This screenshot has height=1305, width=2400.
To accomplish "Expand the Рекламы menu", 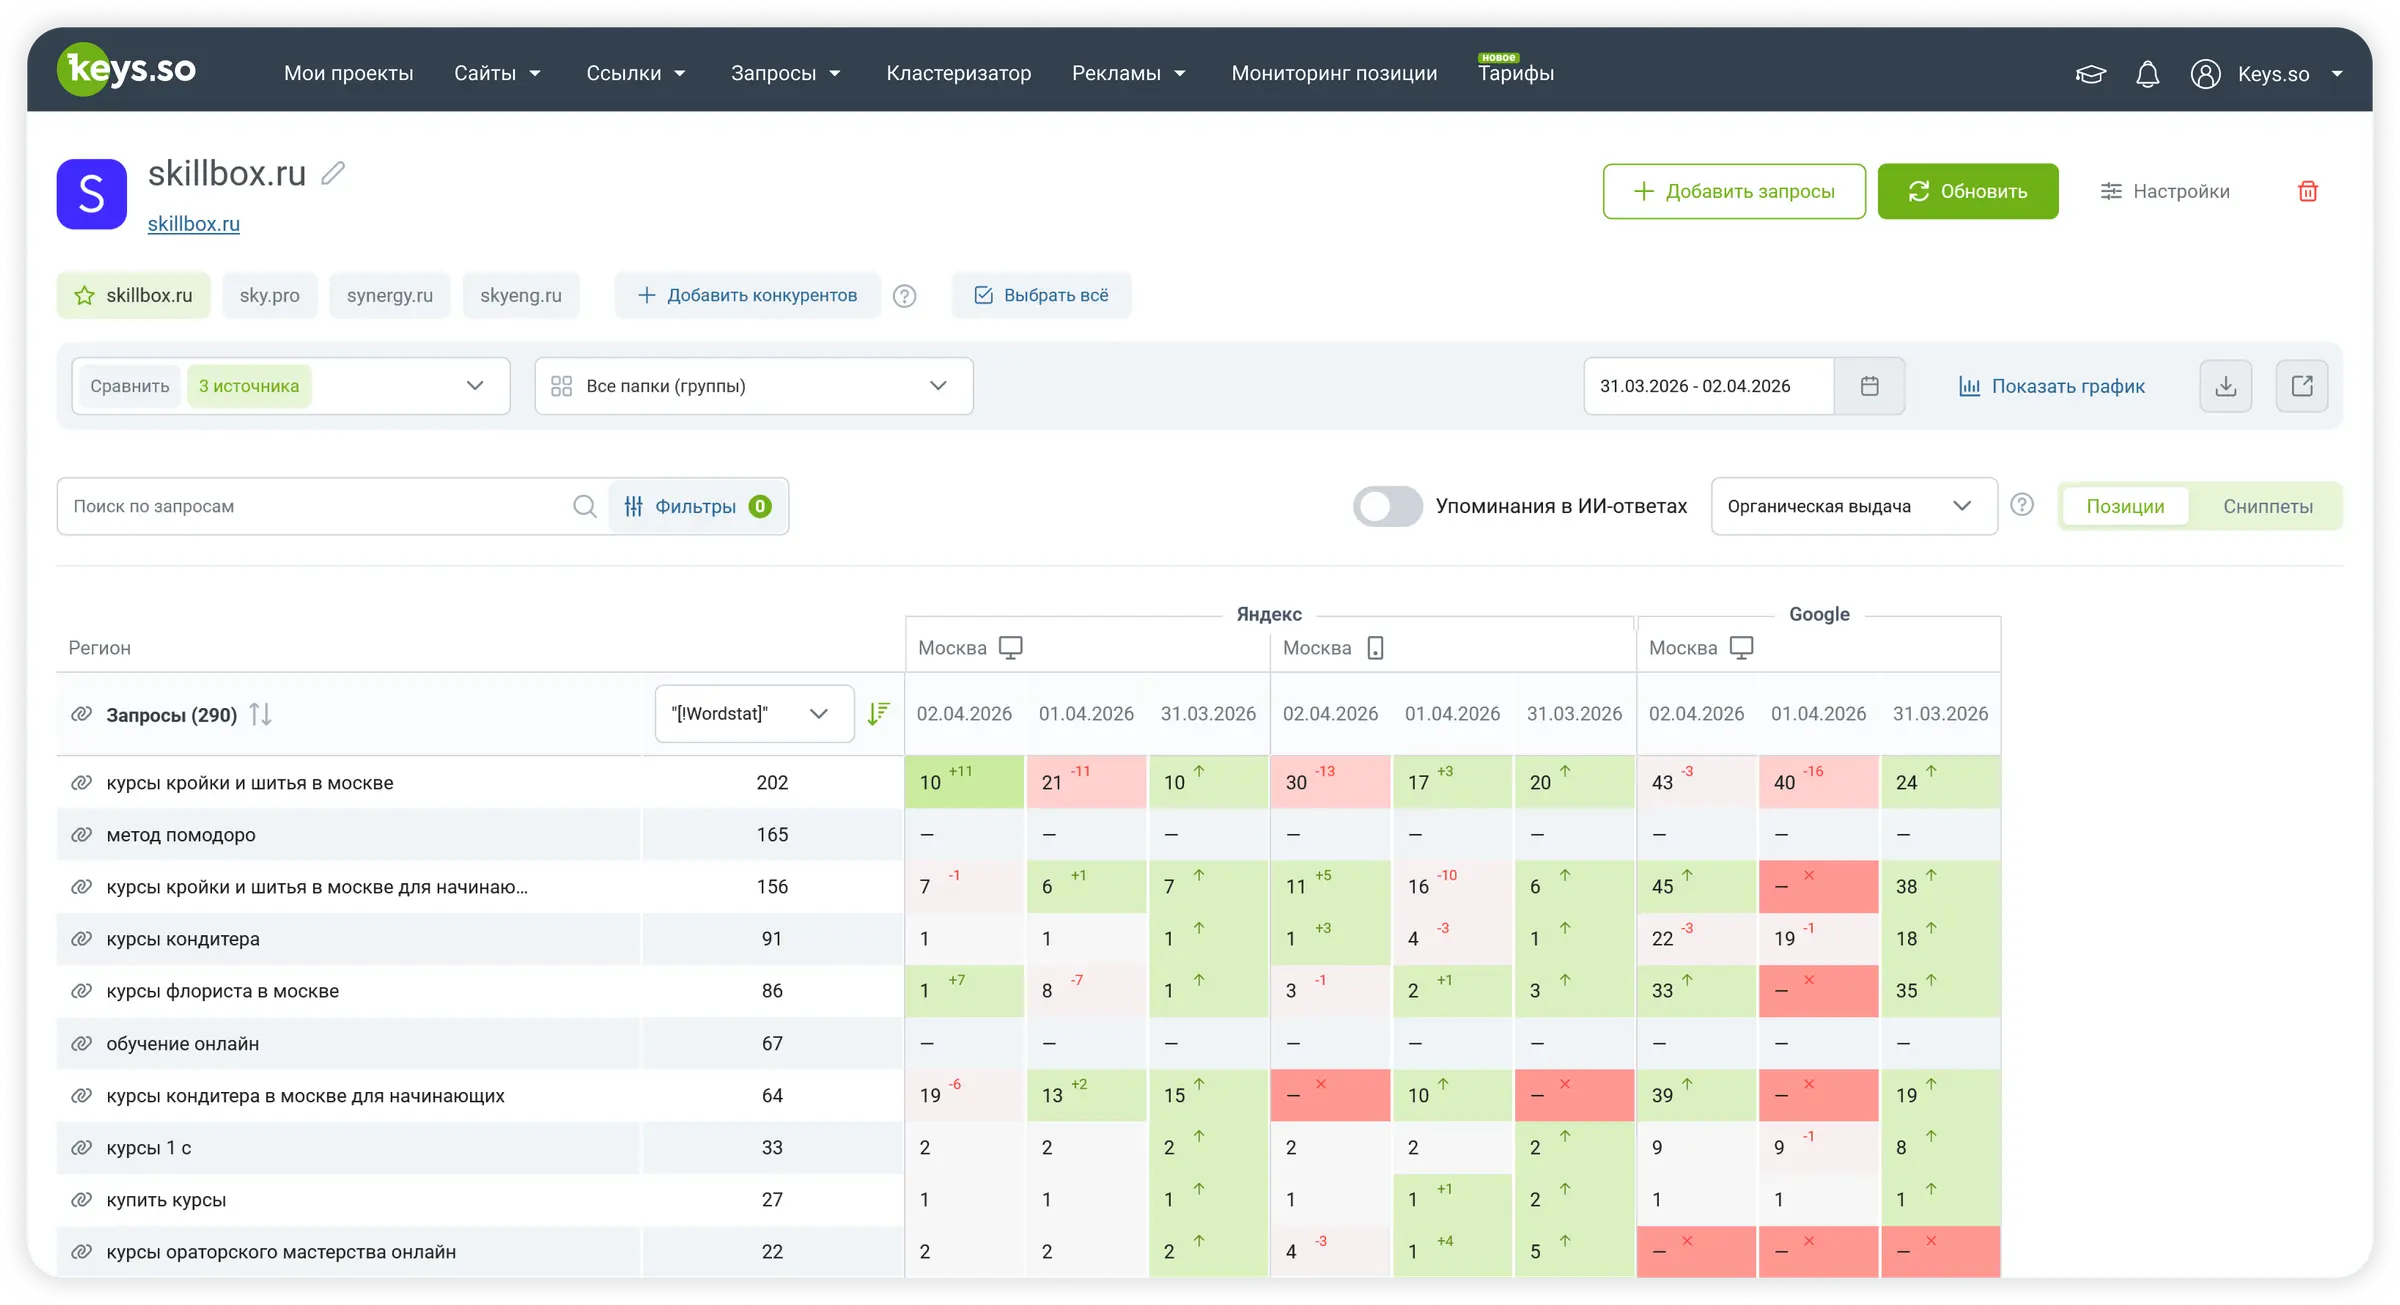I will (1129, 73).
